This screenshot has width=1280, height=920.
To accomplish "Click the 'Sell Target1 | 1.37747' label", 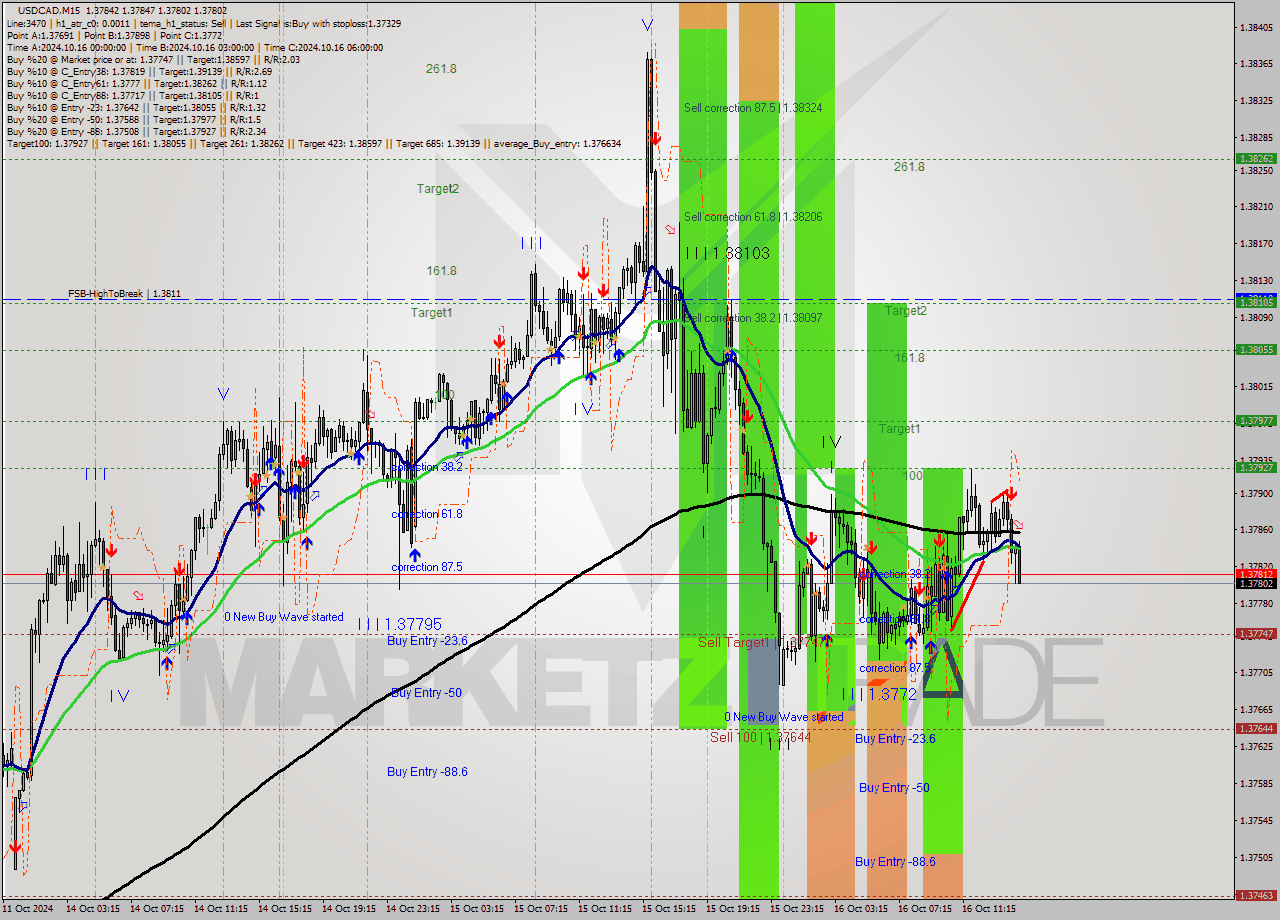I will pos(763,642).
